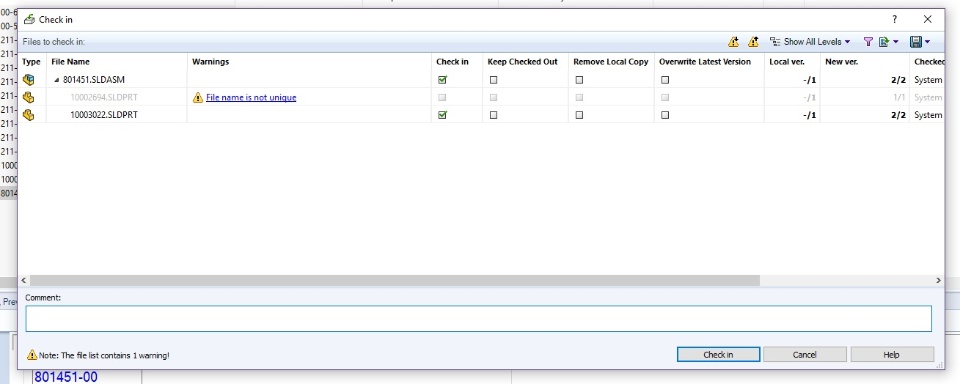This screenshot has width=960, height=384.
Task: Click the floppy disk save icon
Action: pyautogui.click(x=916, y=42)
